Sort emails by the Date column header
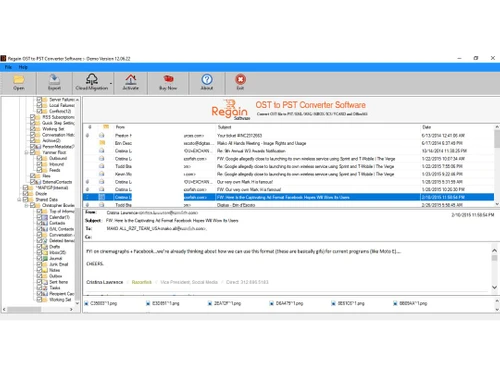The width and height of the screenshot is (500, 375). (427, 127)
